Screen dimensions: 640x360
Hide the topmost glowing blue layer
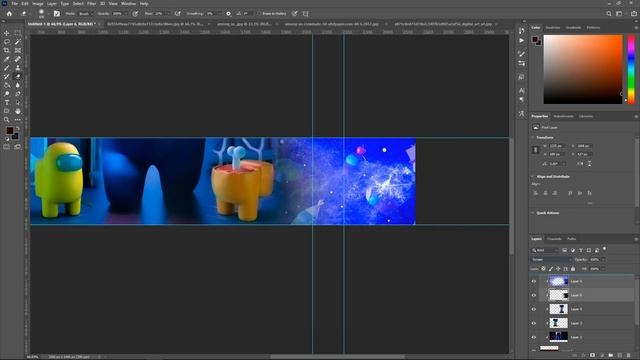pos(534,281)
